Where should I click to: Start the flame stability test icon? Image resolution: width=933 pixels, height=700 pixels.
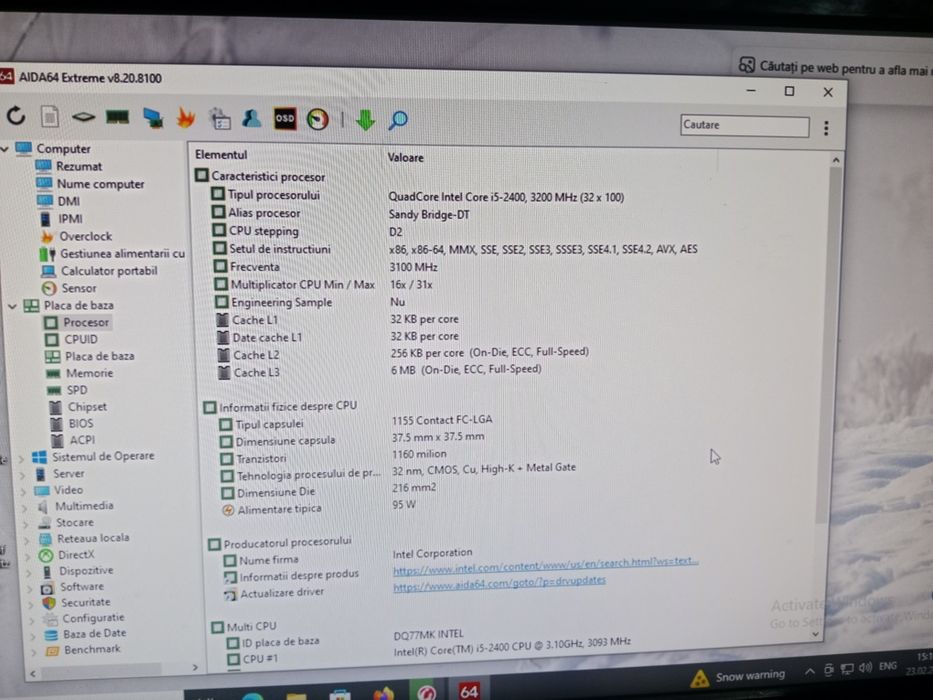(186, 118)
